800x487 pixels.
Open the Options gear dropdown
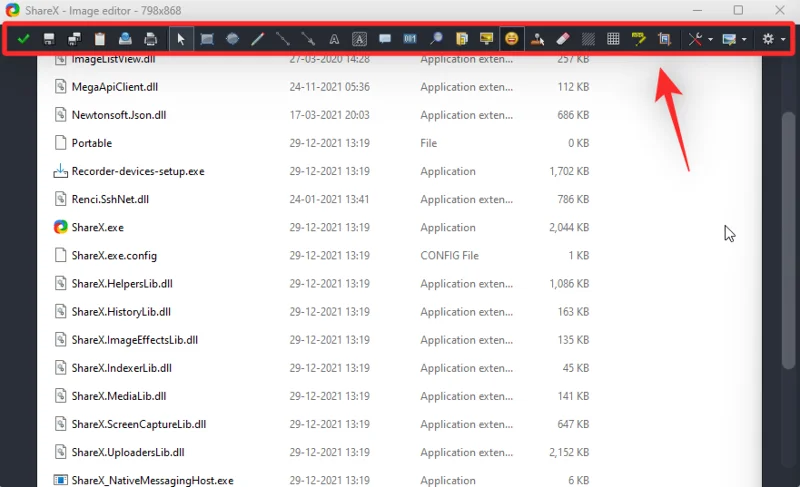click(x=773, y=39)
